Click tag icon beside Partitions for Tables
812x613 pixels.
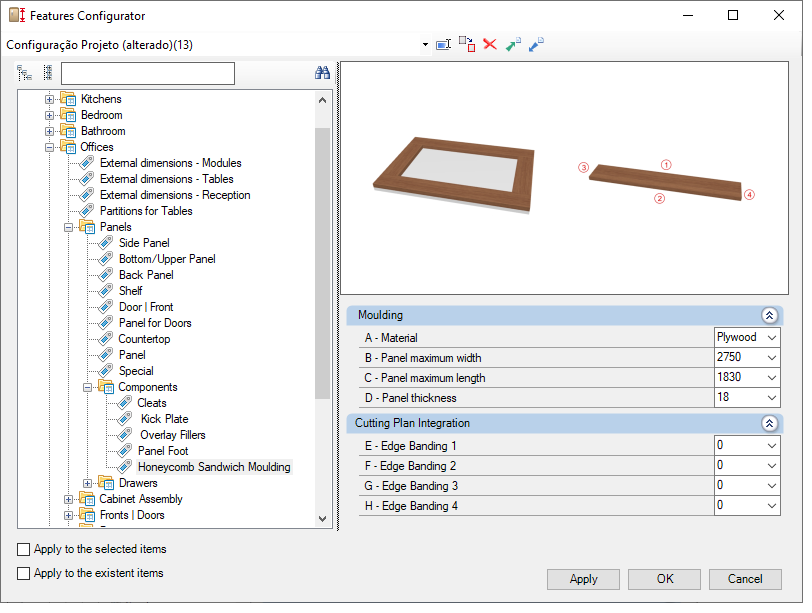point(86,211)
